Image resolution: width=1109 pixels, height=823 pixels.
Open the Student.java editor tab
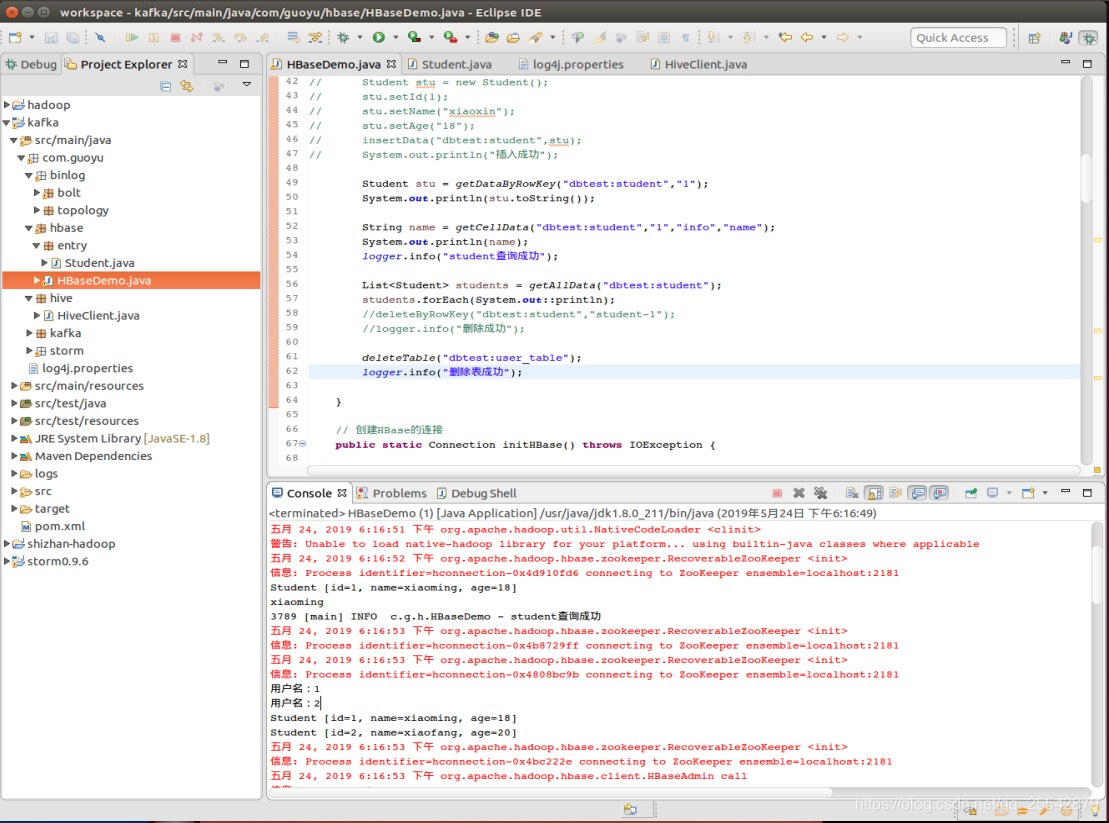(x=450, y=64)
